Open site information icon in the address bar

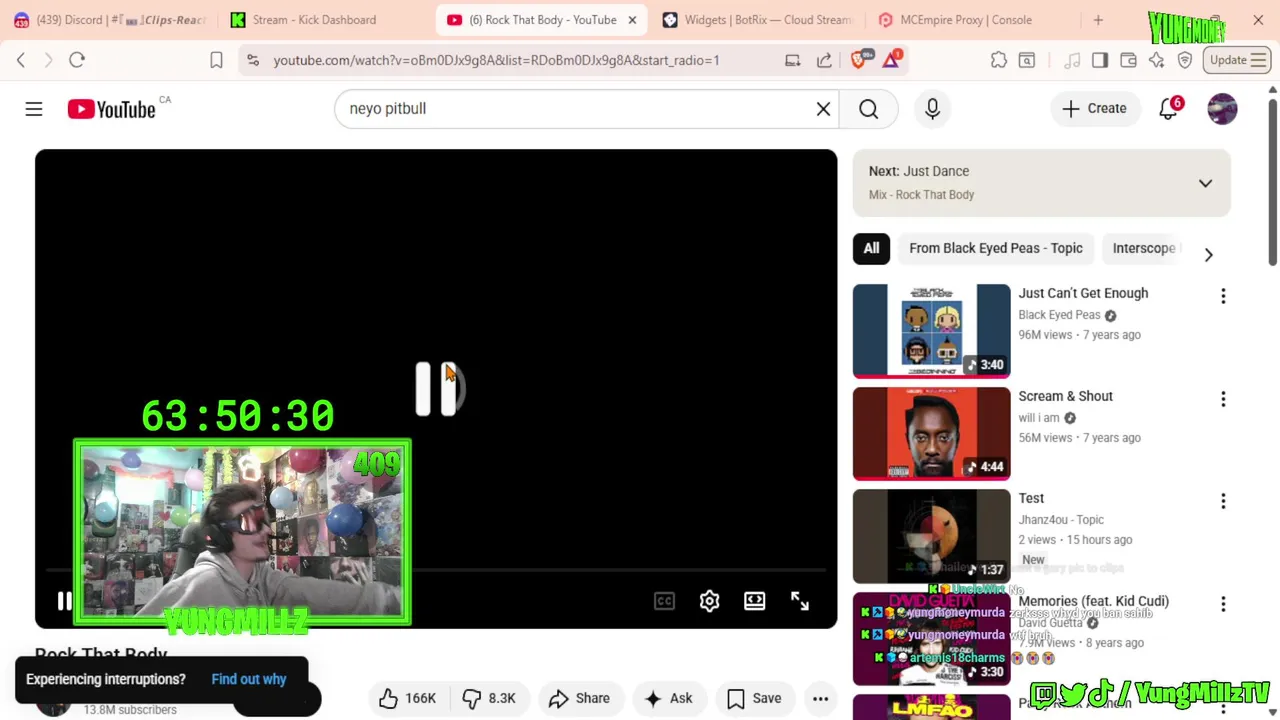253,60
